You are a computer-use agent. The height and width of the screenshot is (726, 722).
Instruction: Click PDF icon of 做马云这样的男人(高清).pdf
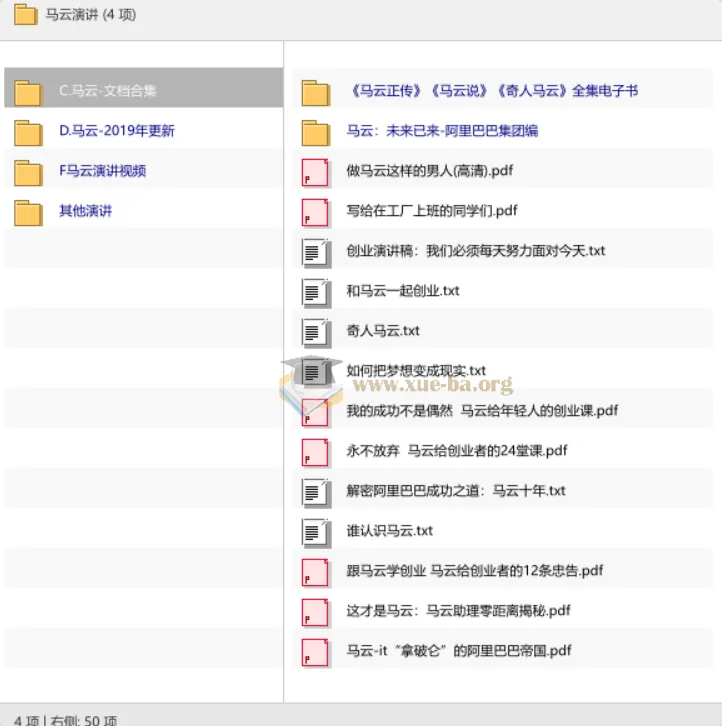click(315, 173)
